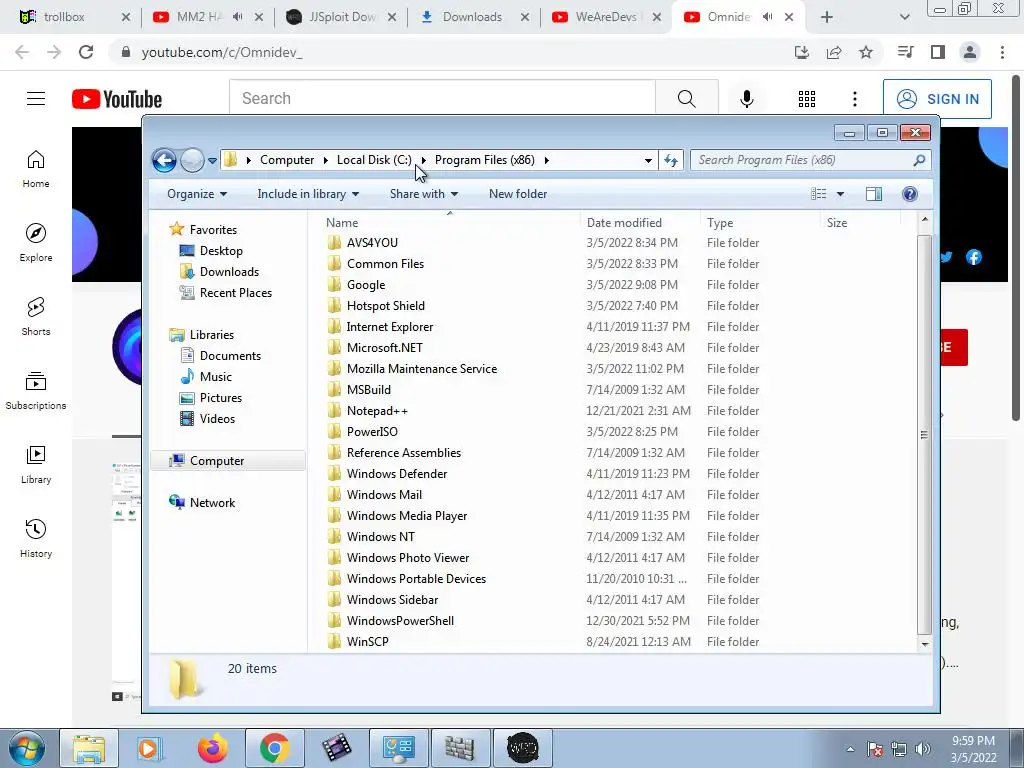The image size is (1024, 768).
Task: Click the YouTube search magnifier button
Action: pos(686,99)
